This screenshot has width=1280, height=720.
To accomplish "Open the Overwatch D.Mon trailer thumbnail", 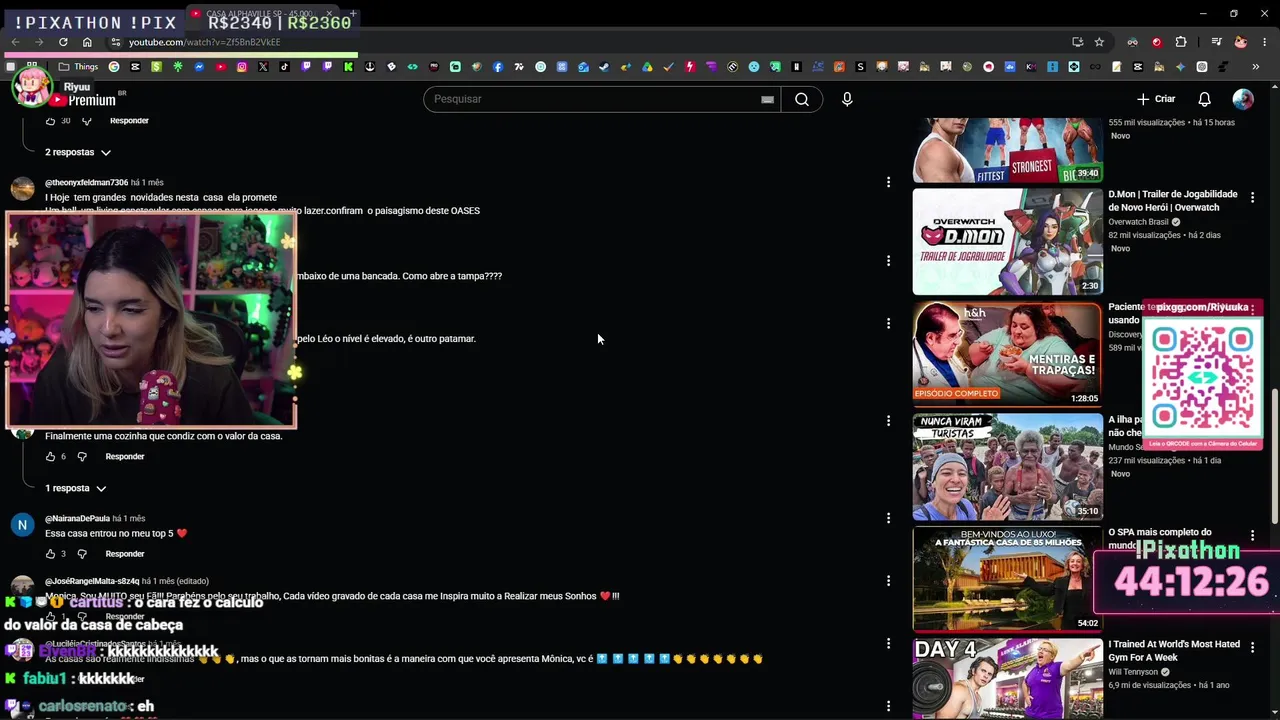I will 1007,242.
